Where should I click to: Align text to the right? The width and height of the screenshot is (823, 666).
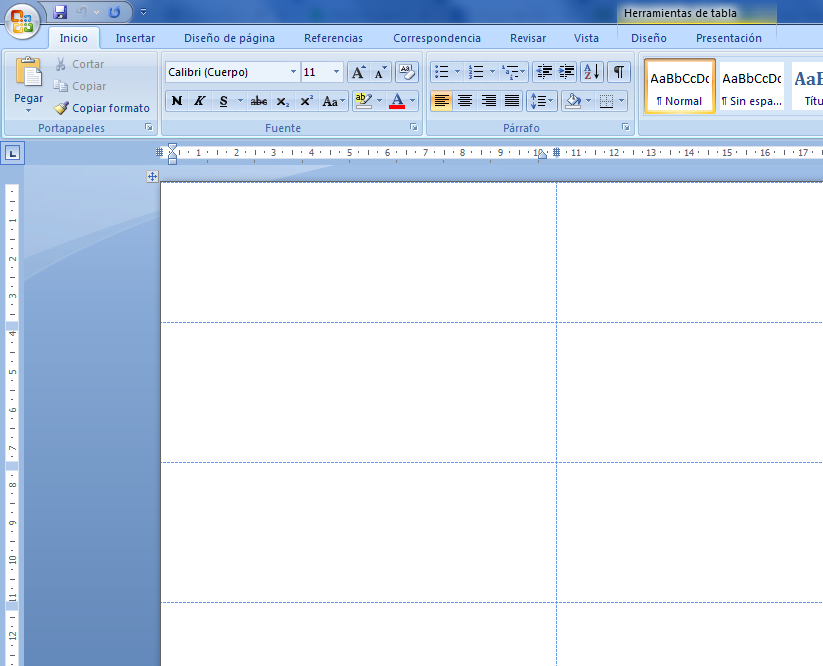point(489,101)
